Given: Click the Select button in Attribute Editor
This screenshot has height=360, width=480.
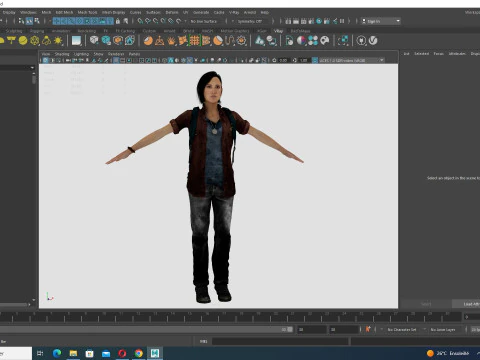Looking at the screenshot, I should (x=426, y=304).
